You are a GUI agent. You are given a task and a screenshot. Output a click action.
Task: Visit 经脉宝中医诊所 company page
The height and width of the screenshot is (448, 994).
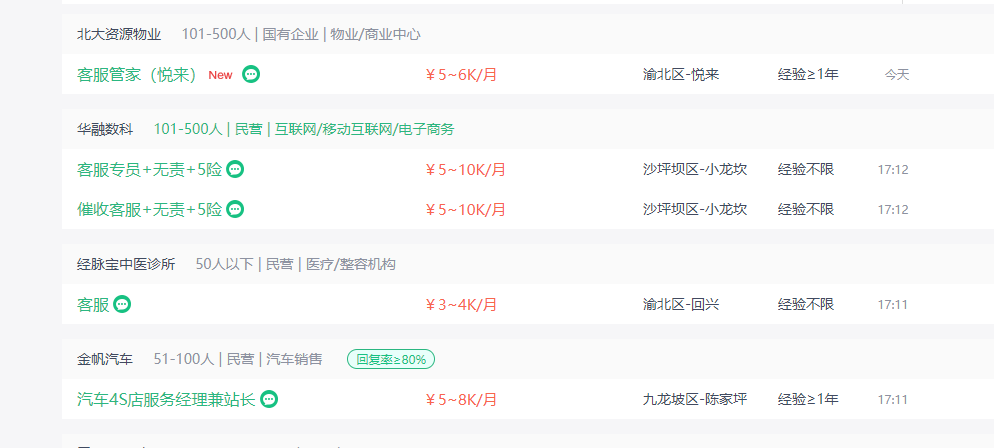126,264
